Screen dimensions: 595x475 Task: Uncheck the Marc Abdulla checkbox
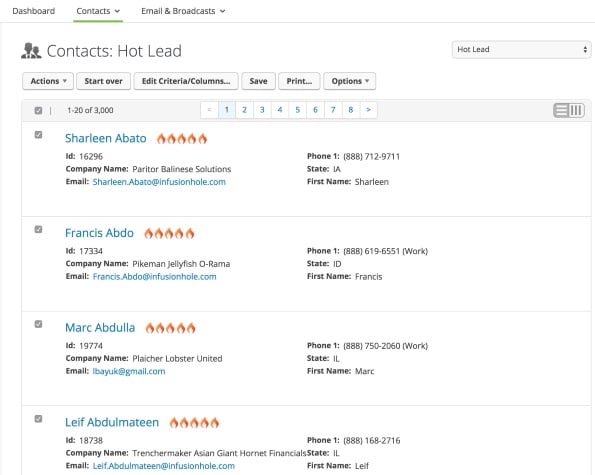tap(38, 324)
